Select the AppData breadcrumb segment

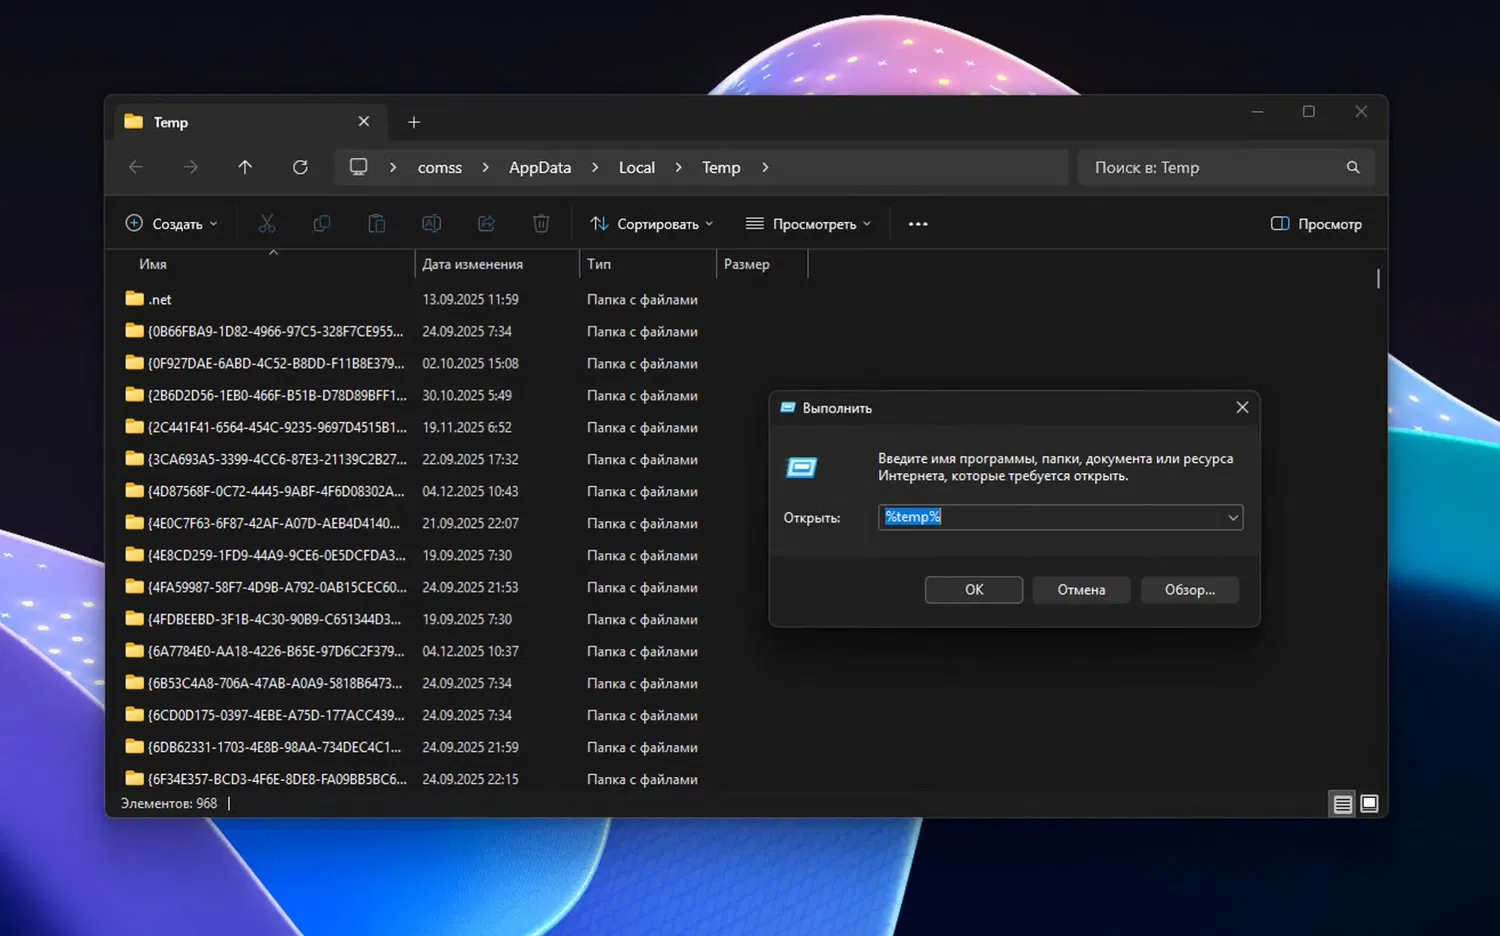tap(540, 168)
